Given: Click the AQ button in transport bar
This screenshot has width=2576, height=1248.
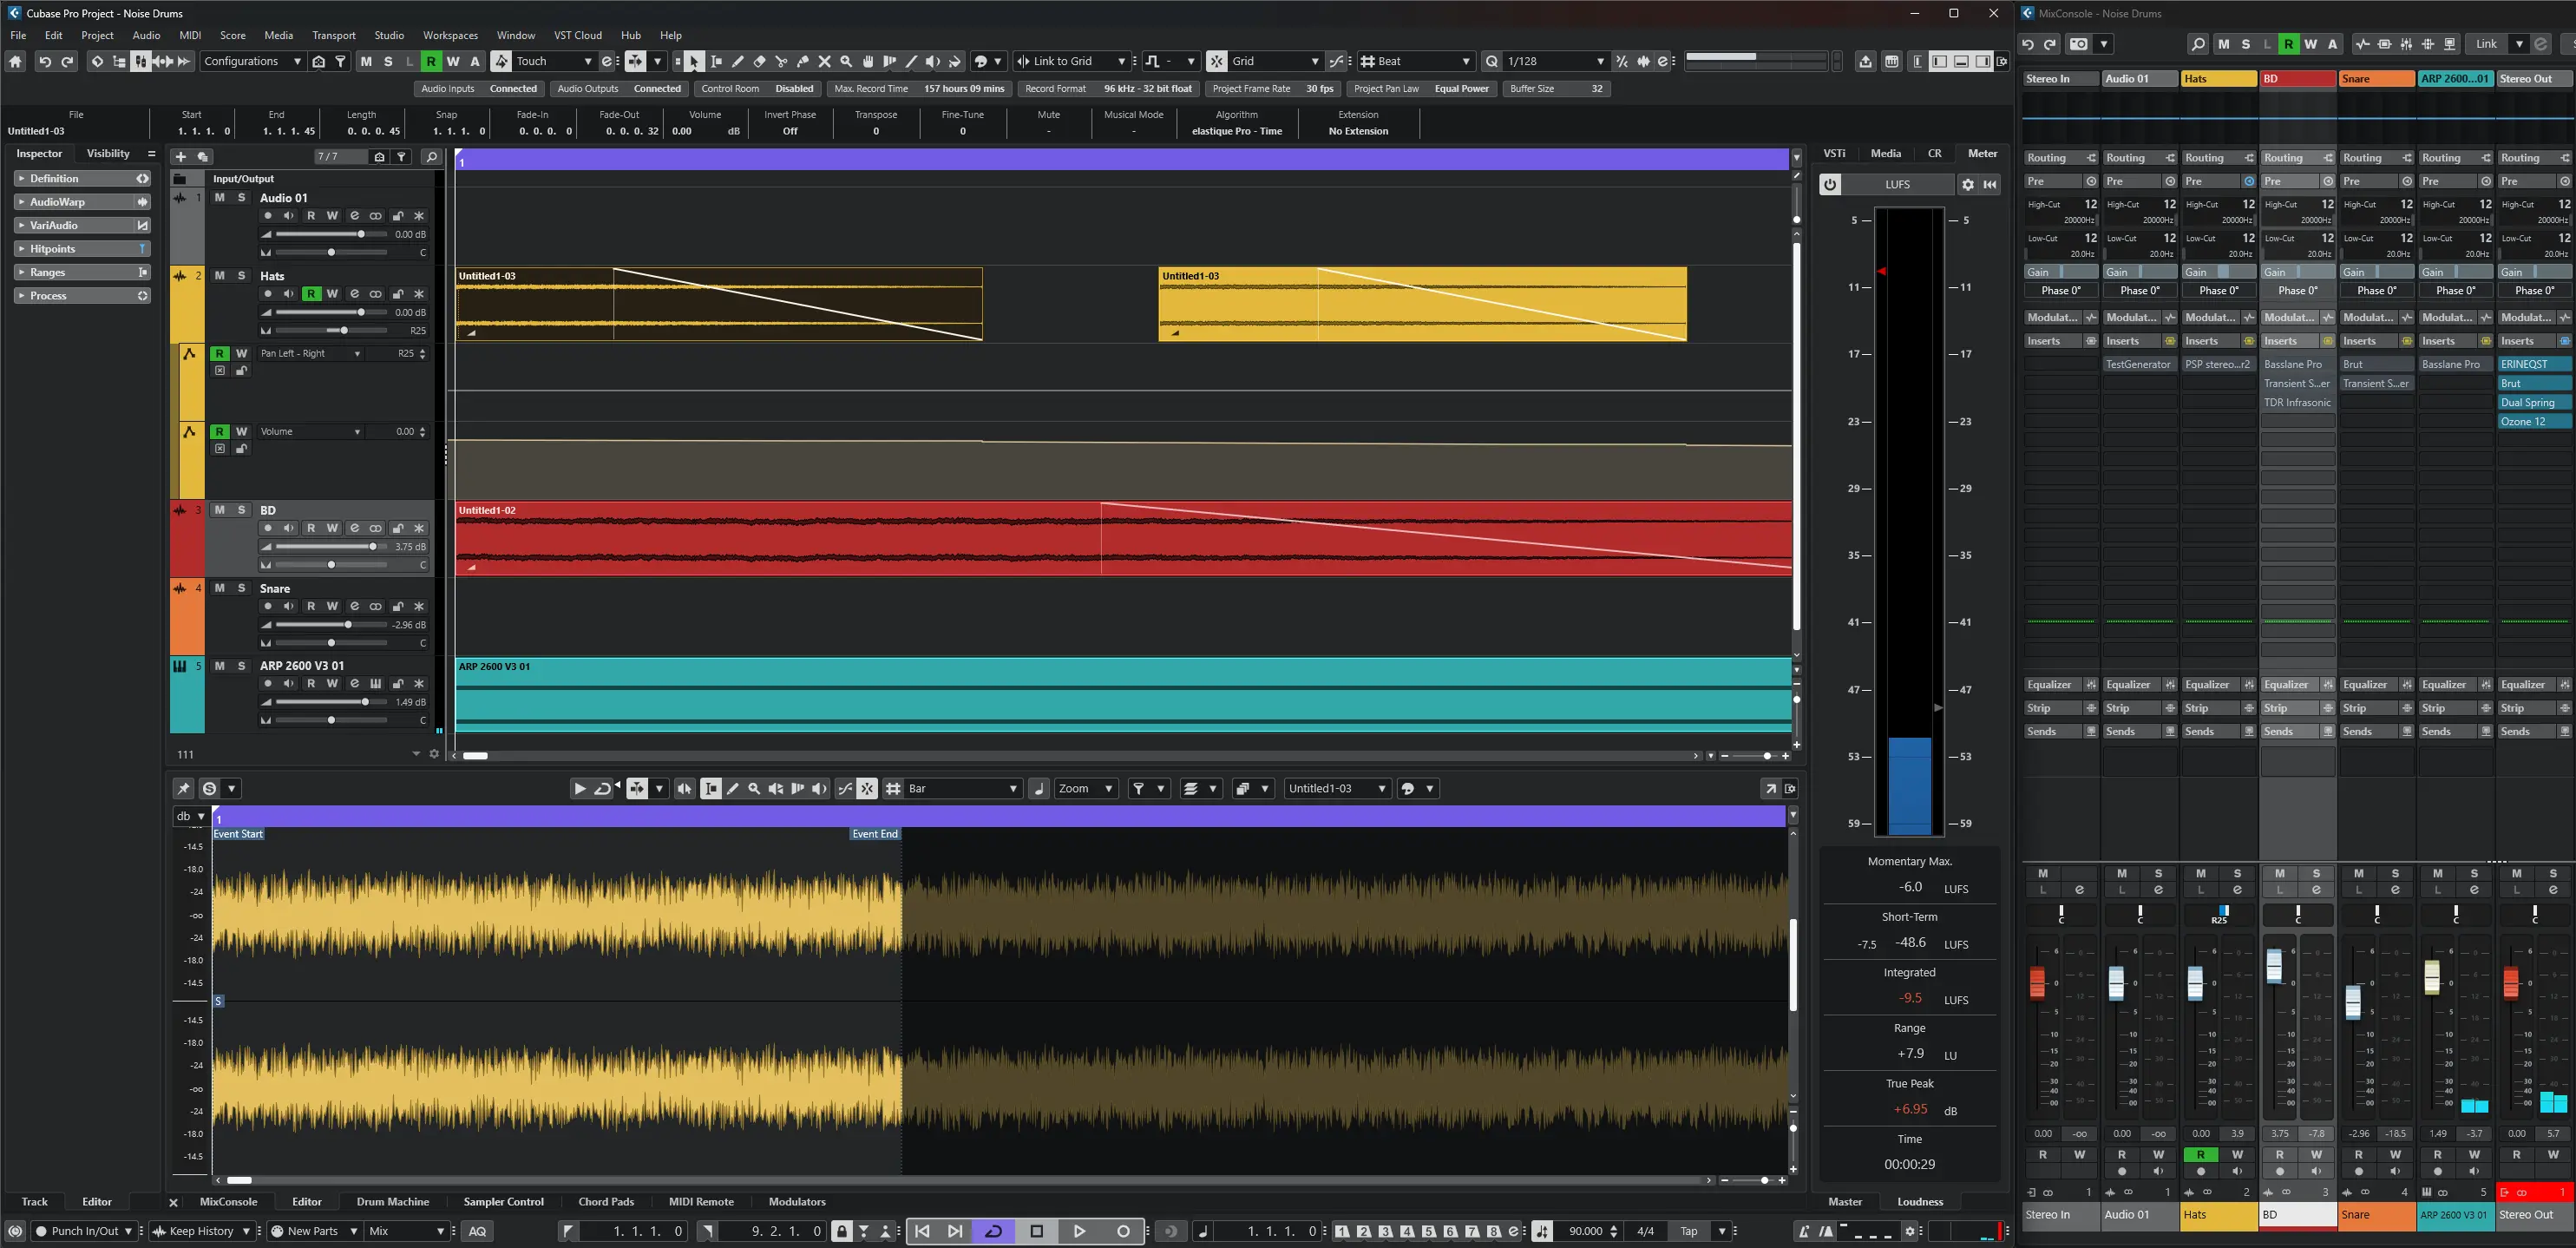Looking at the screenshot, I should tap(477, 1231).
